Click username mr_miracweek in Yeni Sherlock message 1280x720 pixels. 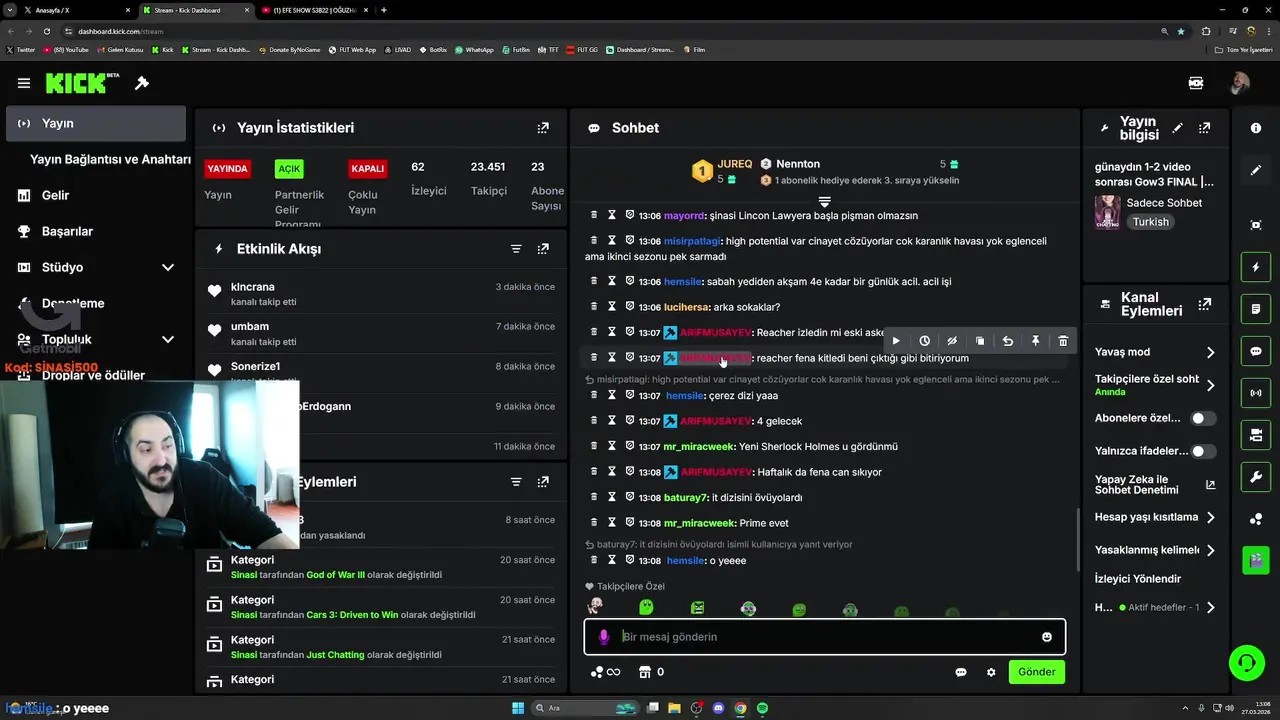click(x=699, y=446)
